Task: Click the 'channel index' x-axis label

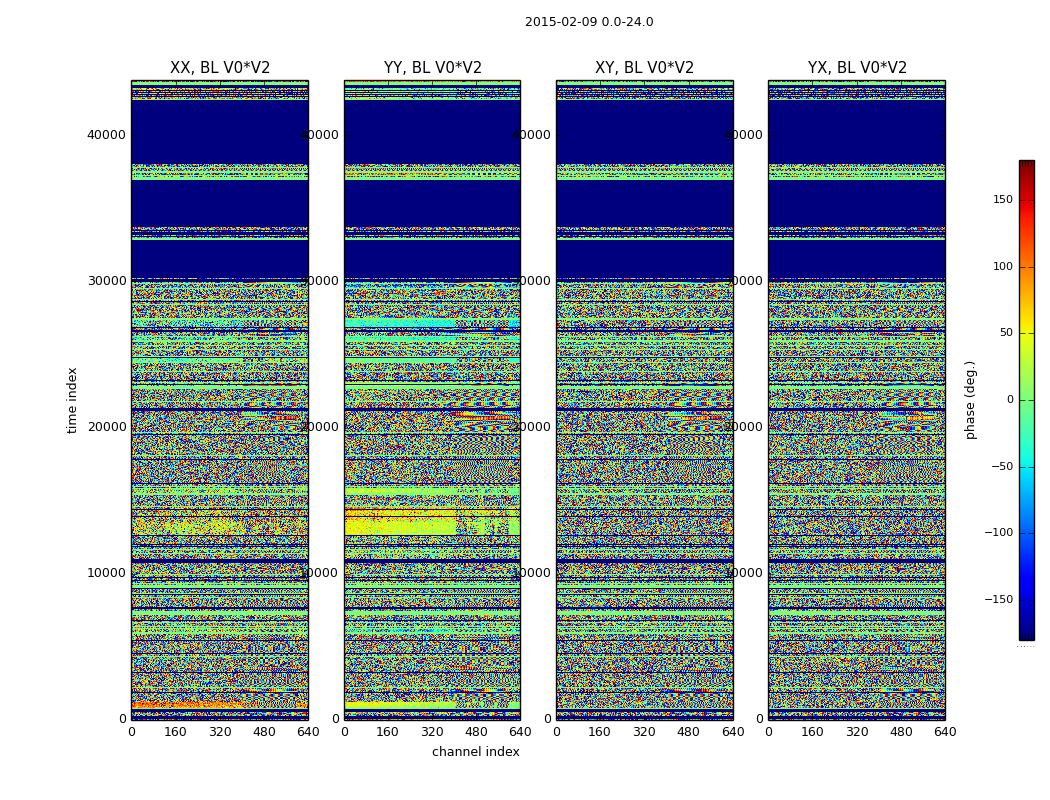Action: 475,752
